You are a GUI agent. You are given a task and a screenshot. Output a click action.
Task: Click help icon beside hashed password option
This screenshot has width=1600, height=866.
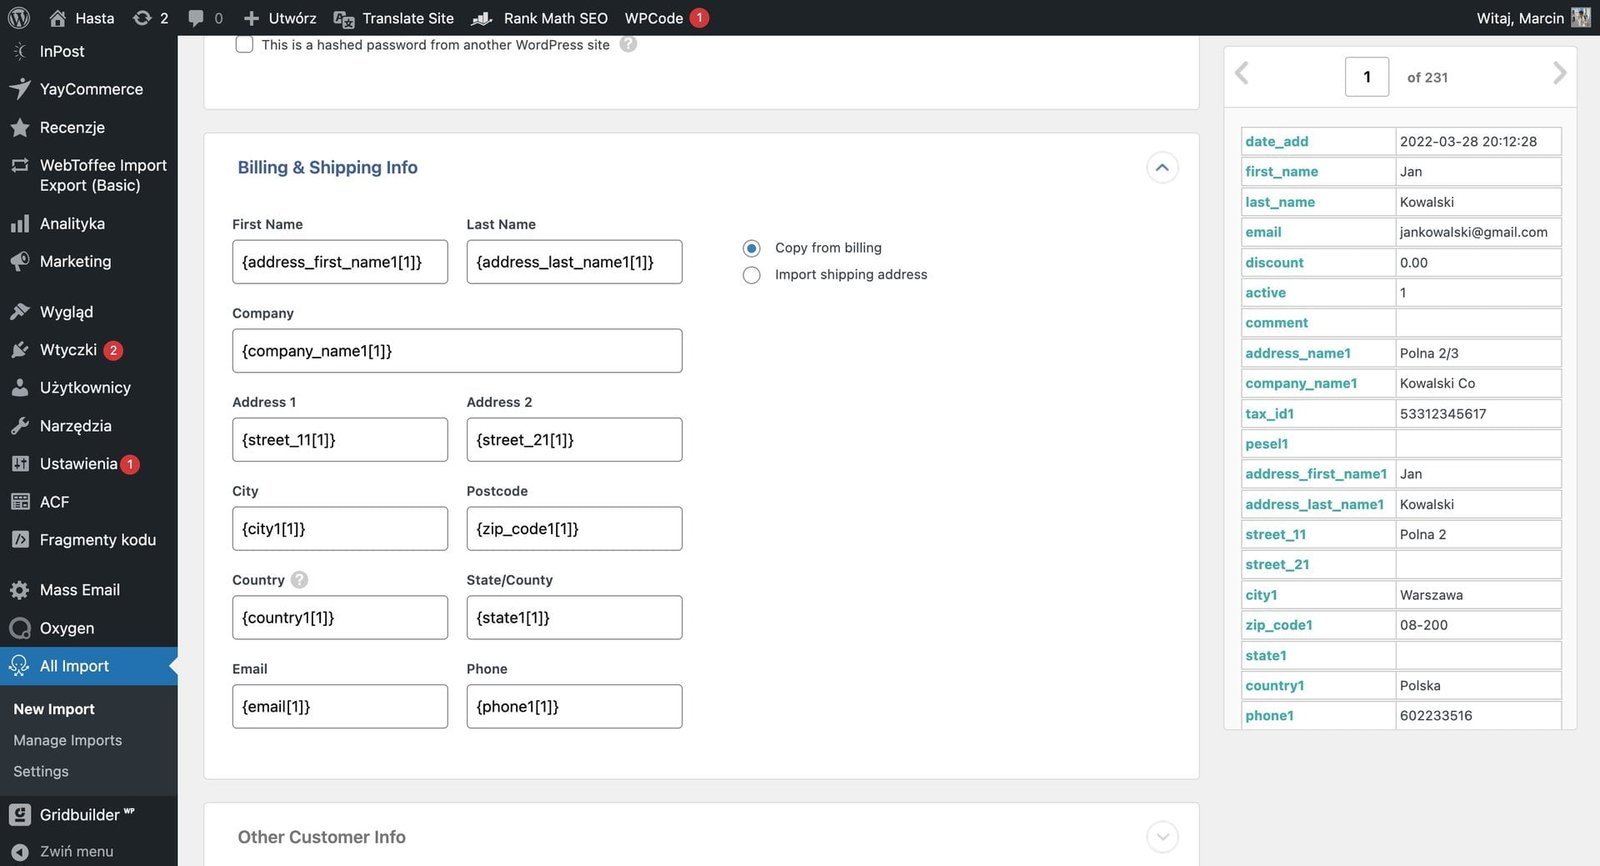click(x=628, y=44)
